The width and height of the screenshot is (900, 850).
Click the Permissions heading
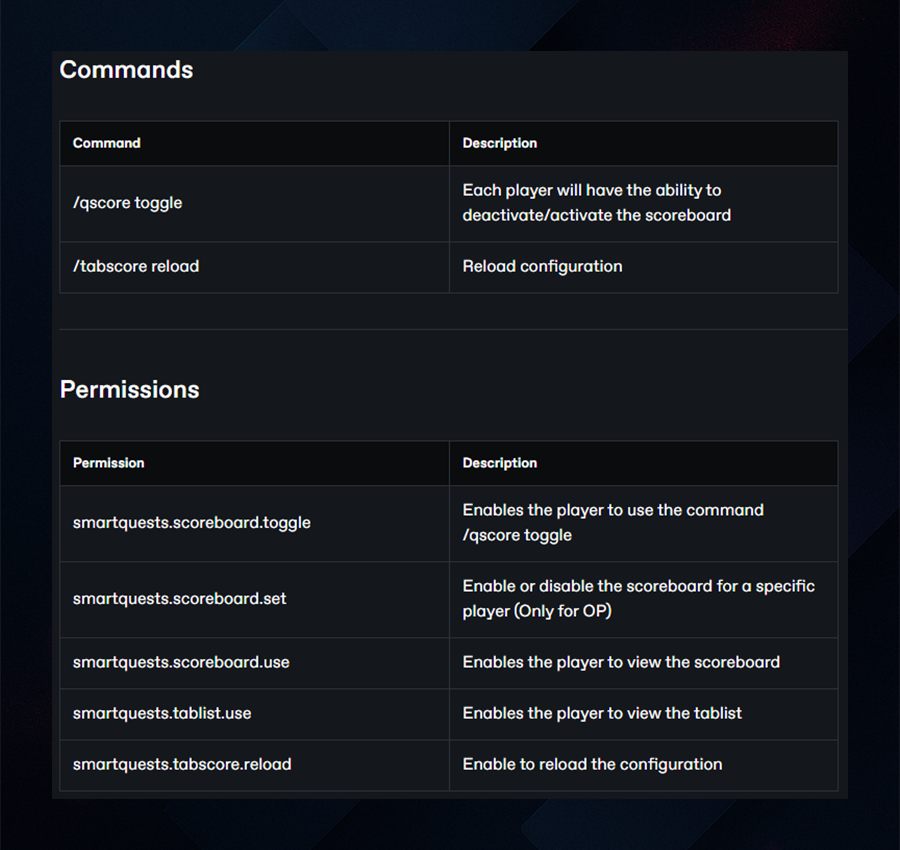130,390
